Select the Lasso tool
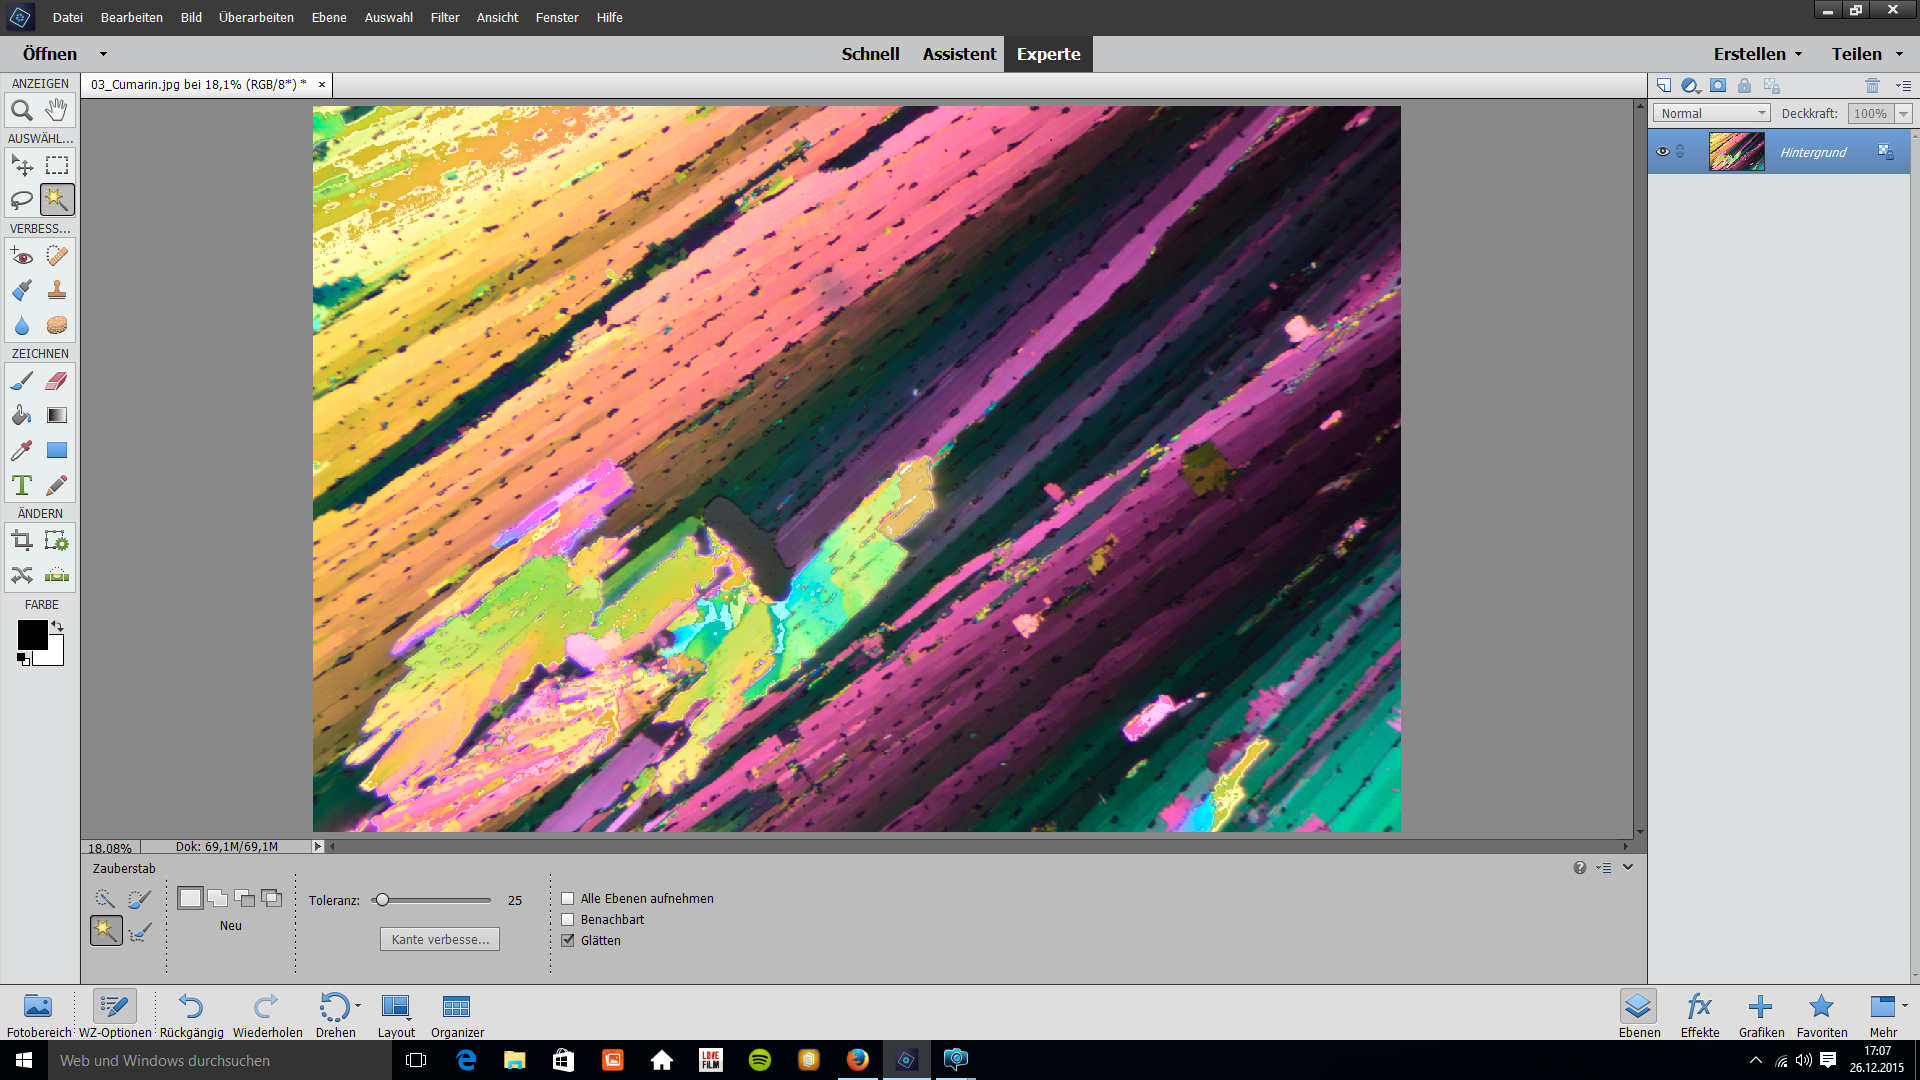Screen dimensions: 1920x1080 22,200
